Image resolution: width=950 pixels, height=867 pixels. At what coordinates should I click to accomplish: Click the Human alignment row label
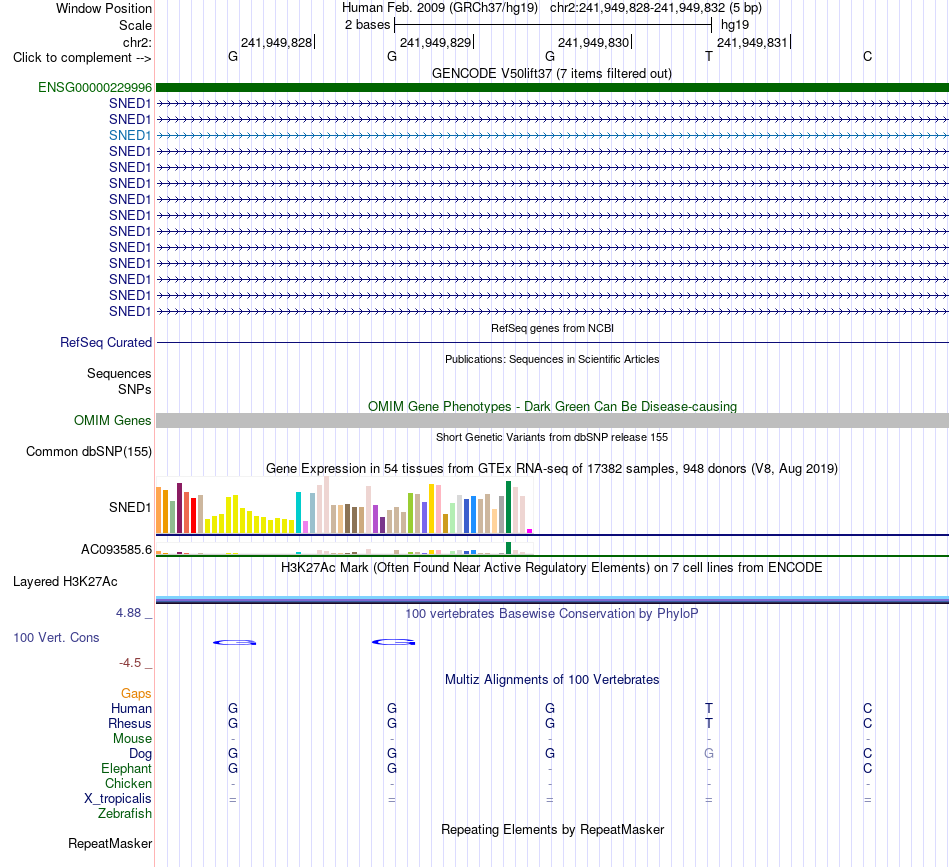[131, 708]
